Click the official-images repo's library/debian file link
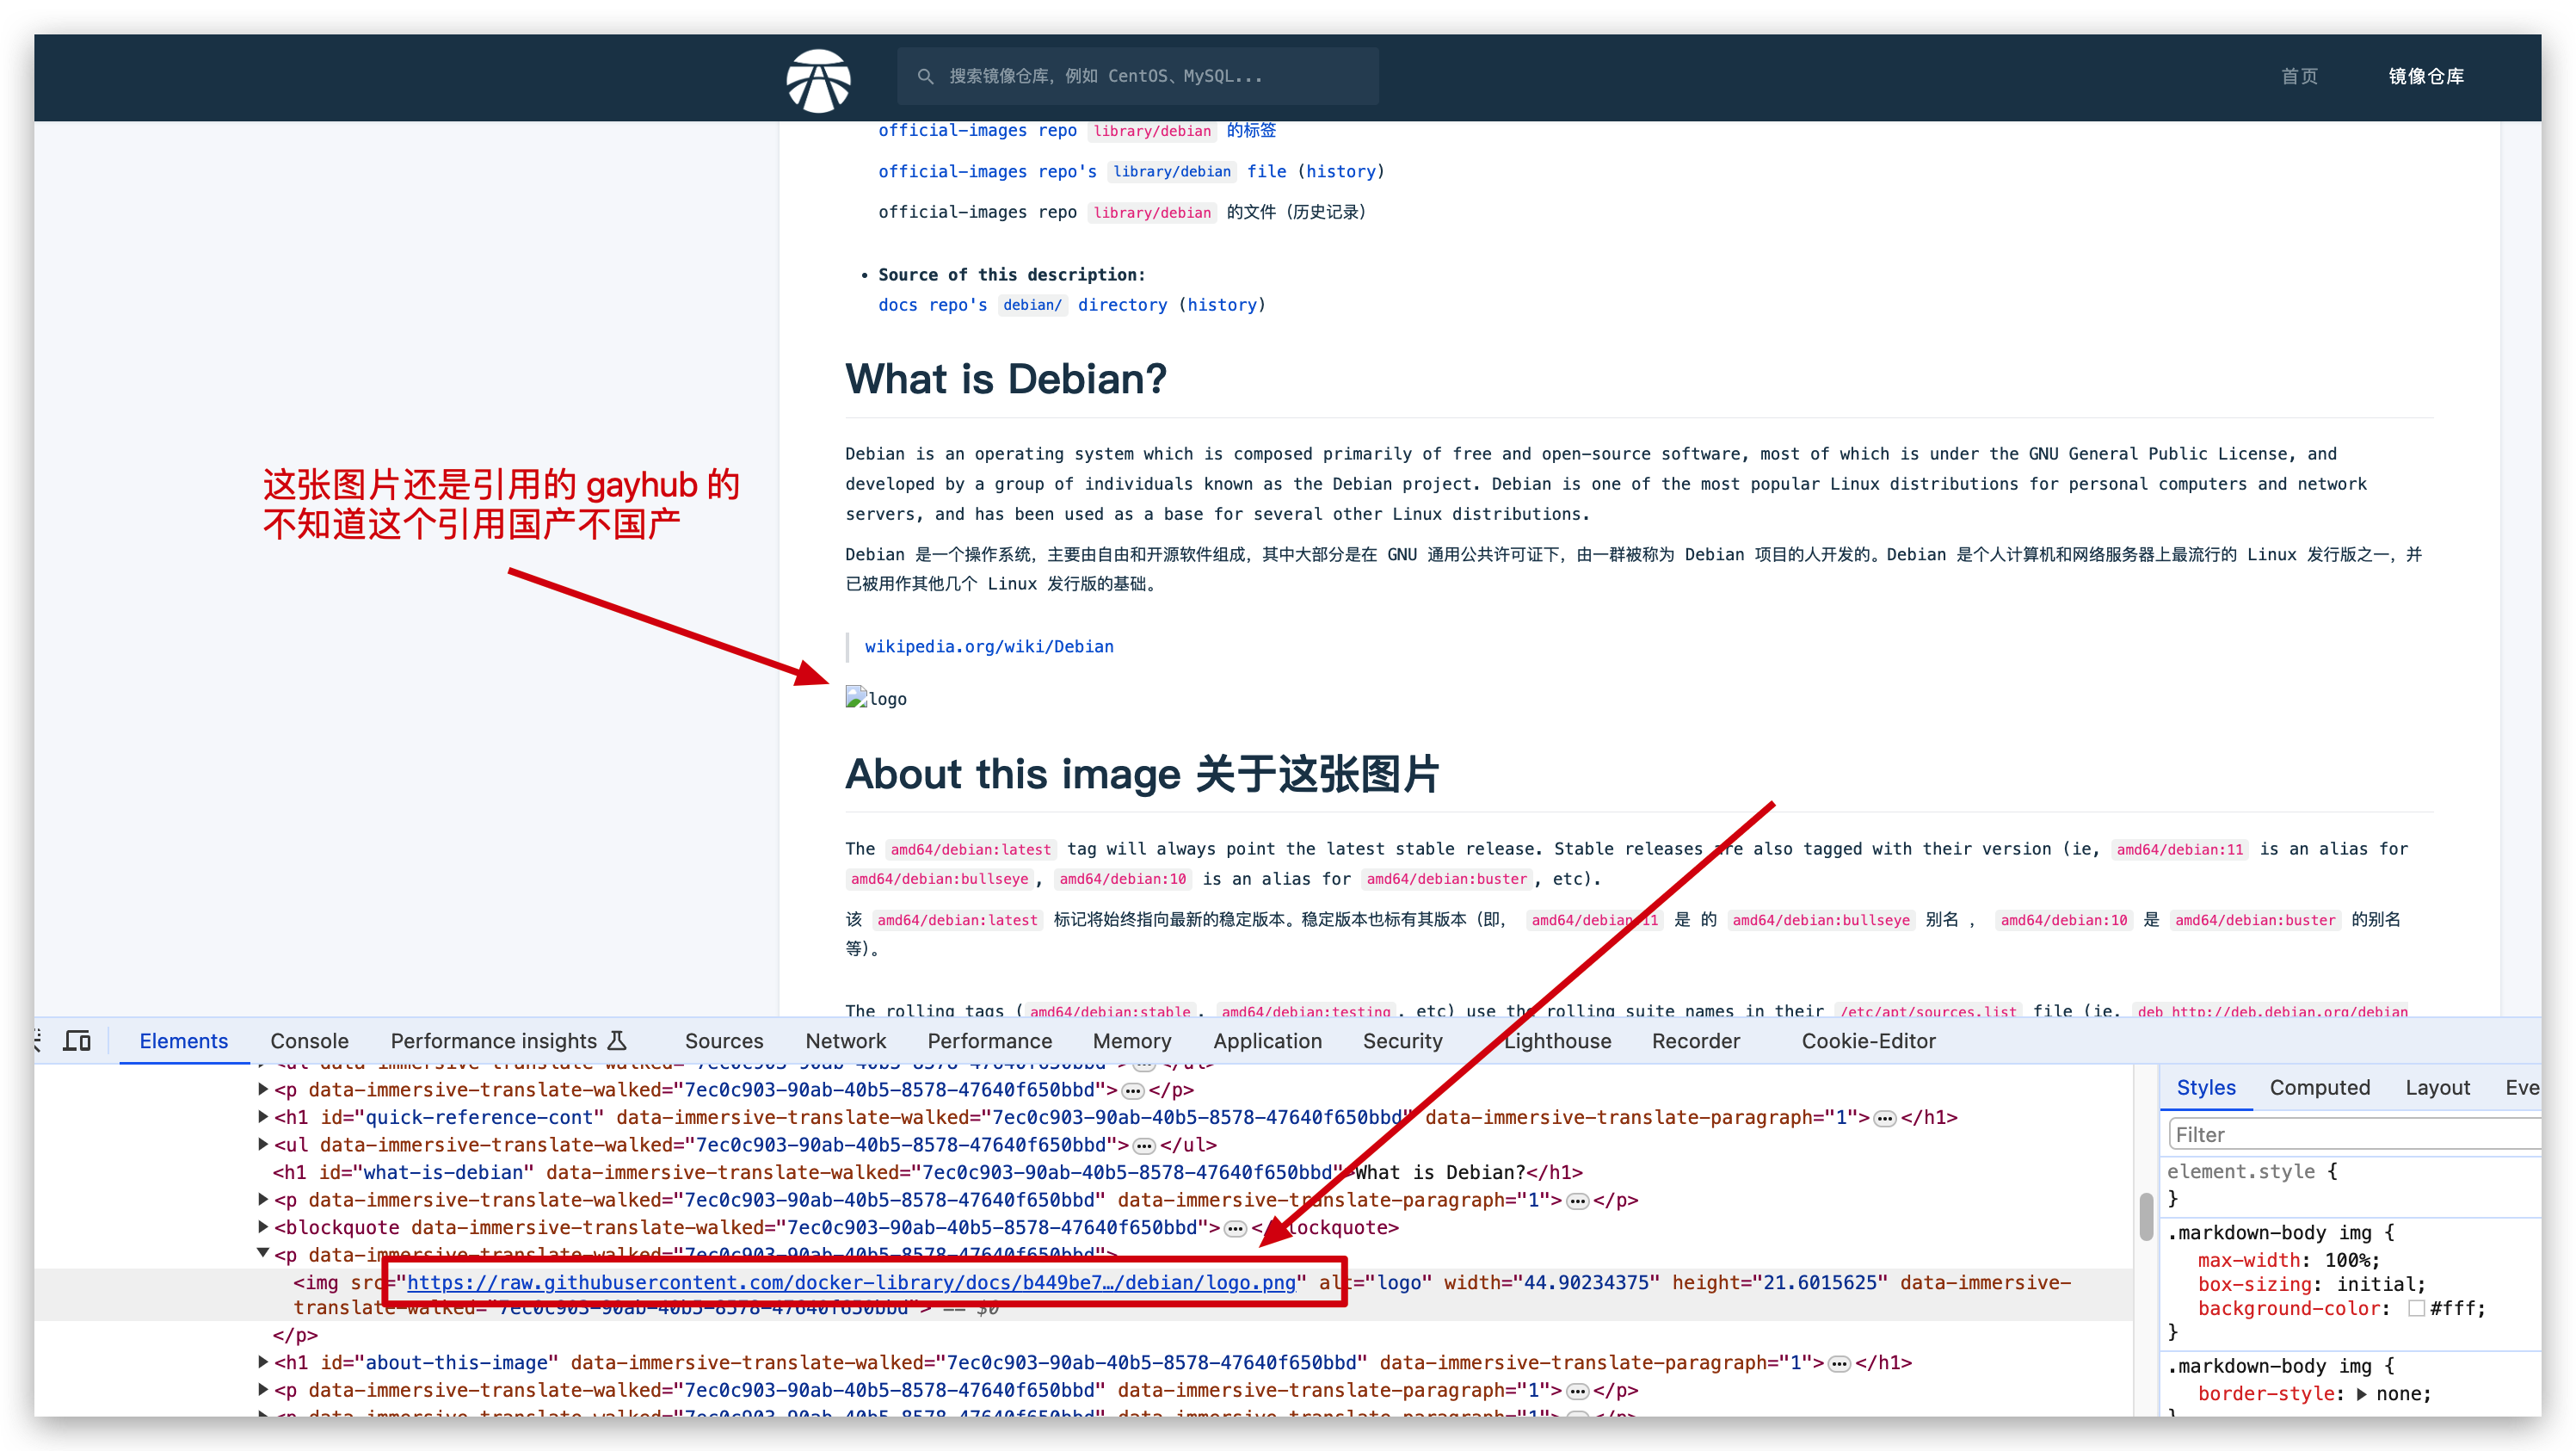Viewport: 2576px width, 1451px height. click(x=1082, y=171)
